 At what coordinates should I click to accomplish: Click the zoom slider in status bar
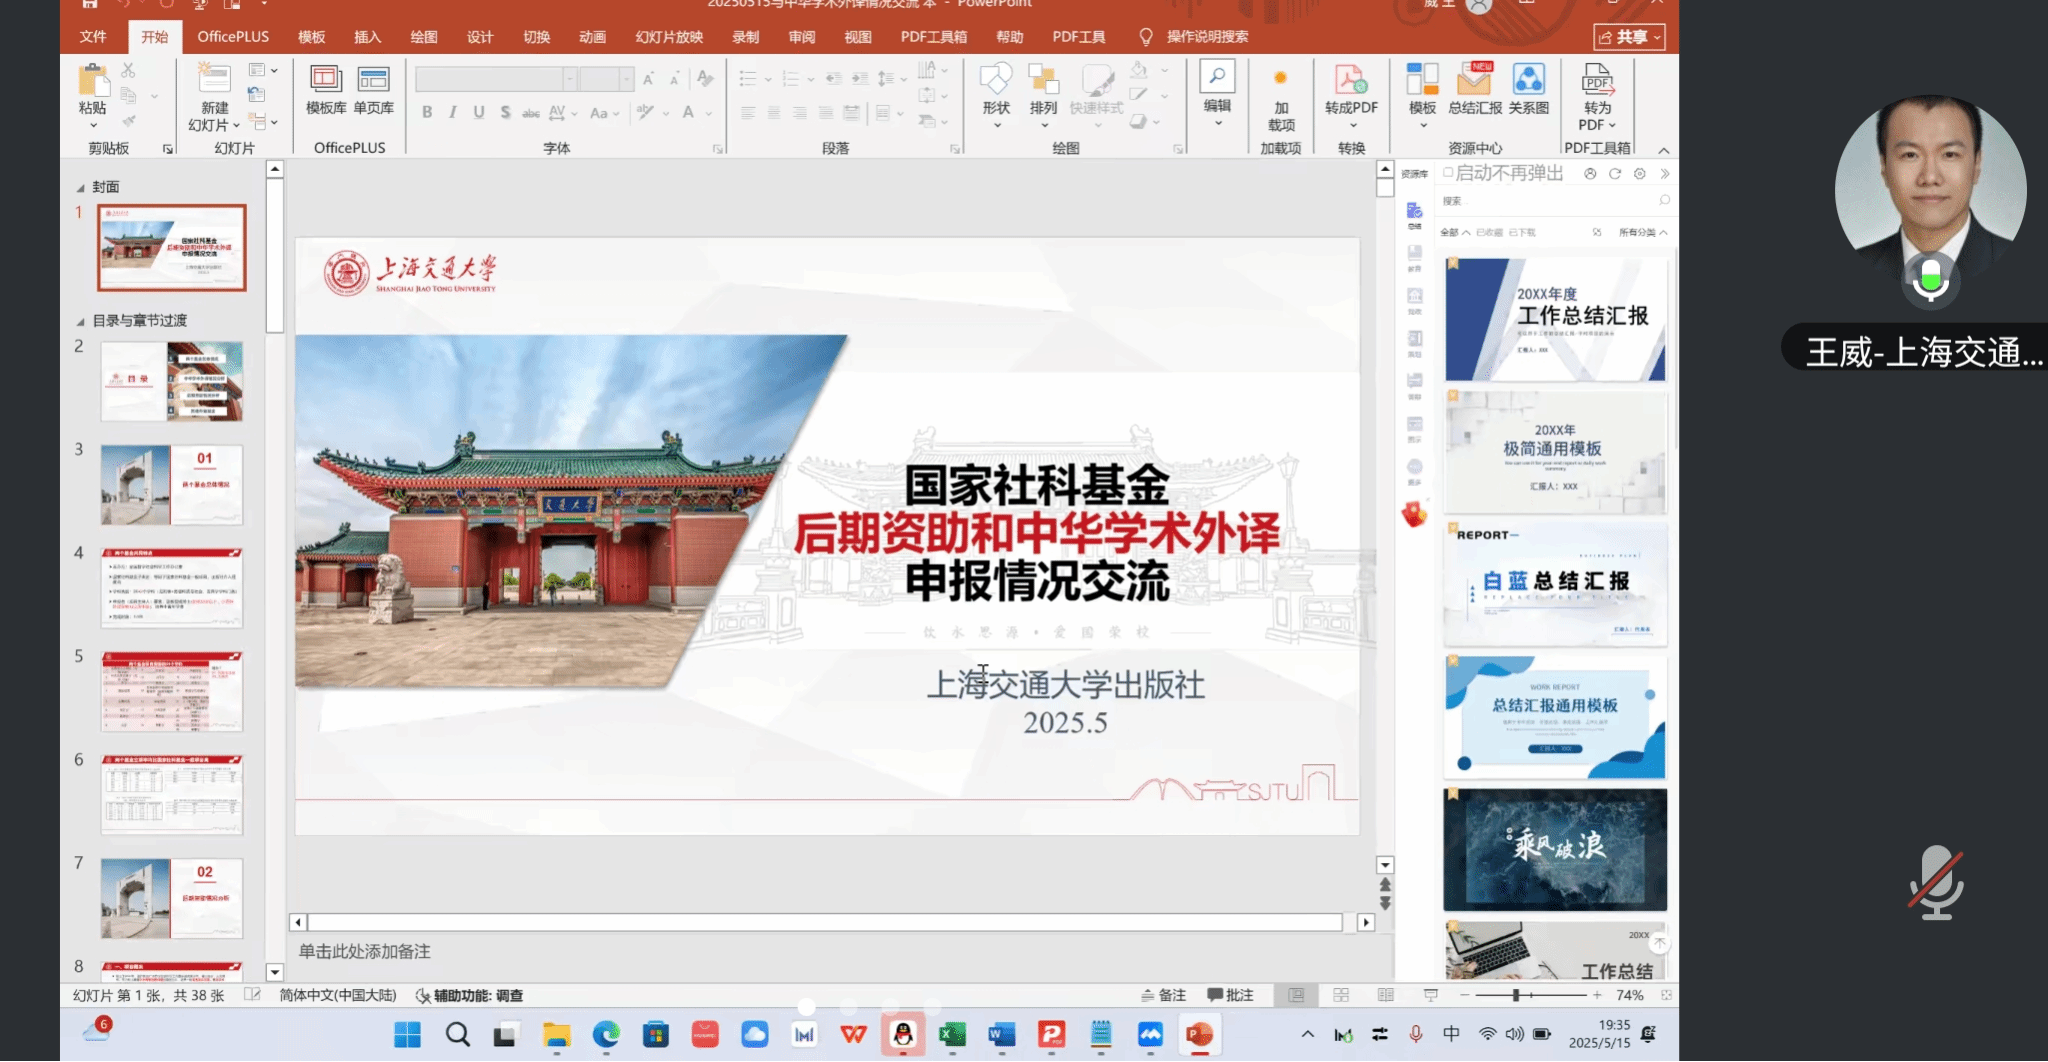[x=1516, y=995]
